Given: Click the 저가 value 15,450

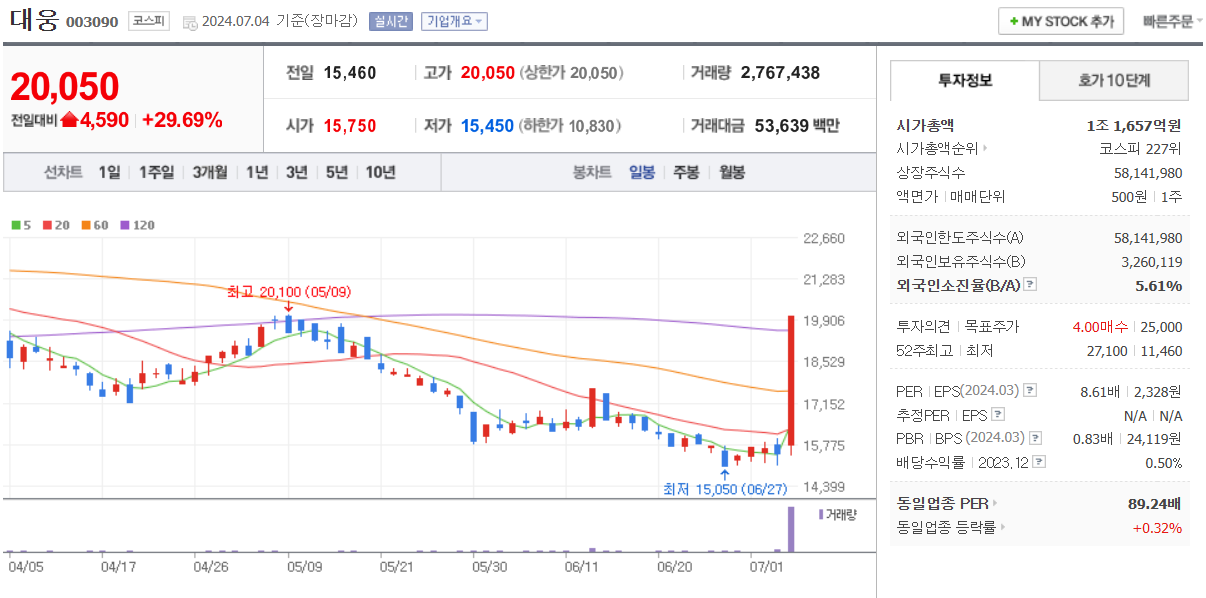Looking at the screenshot, I should point(487,126).
